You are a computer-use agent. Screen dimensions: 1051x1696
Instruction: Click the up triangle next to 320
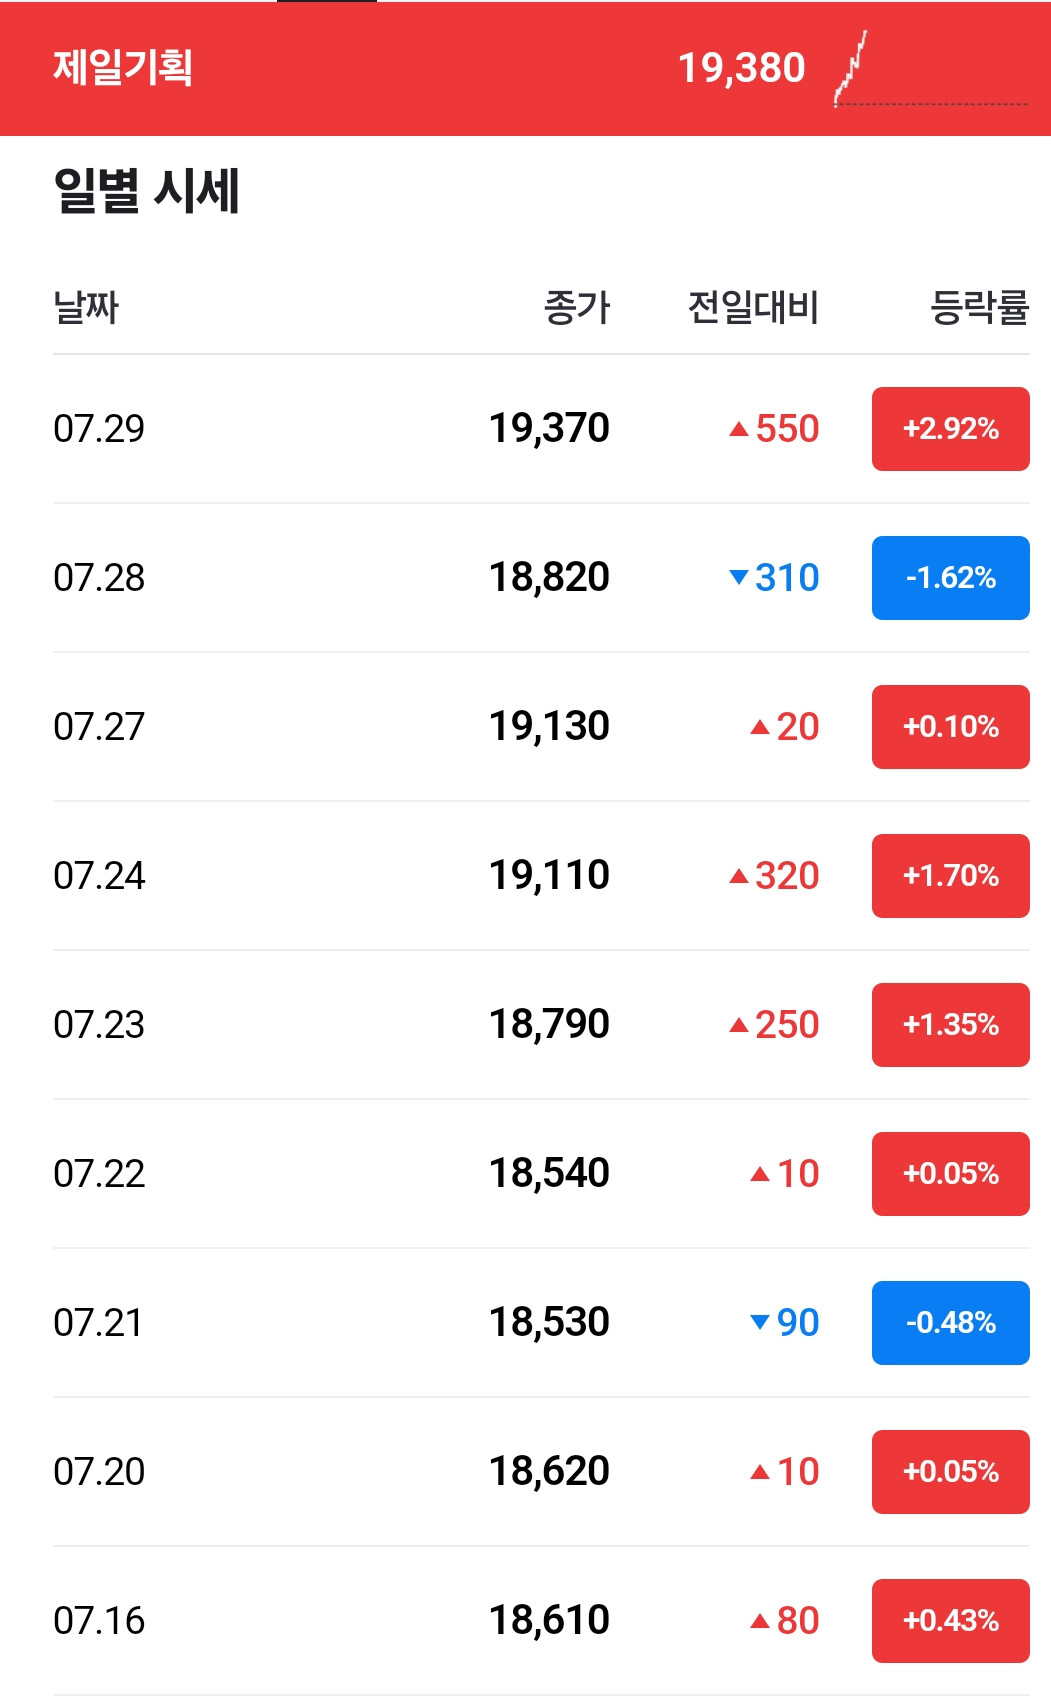739,876
